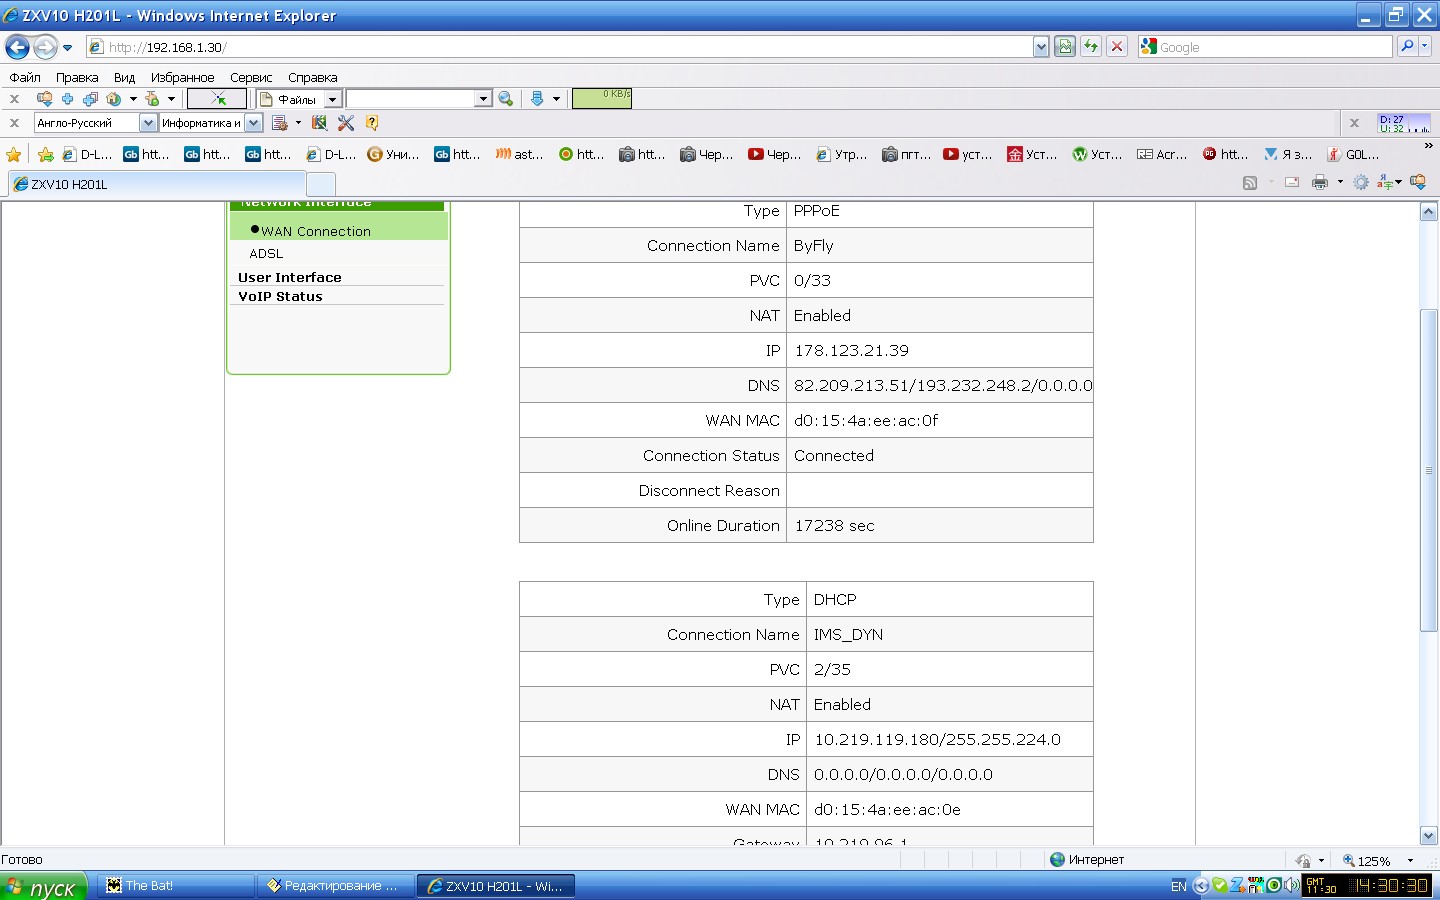Start search with the magnifier button
Viewport: 1440px width, 900px height.
1407,46
